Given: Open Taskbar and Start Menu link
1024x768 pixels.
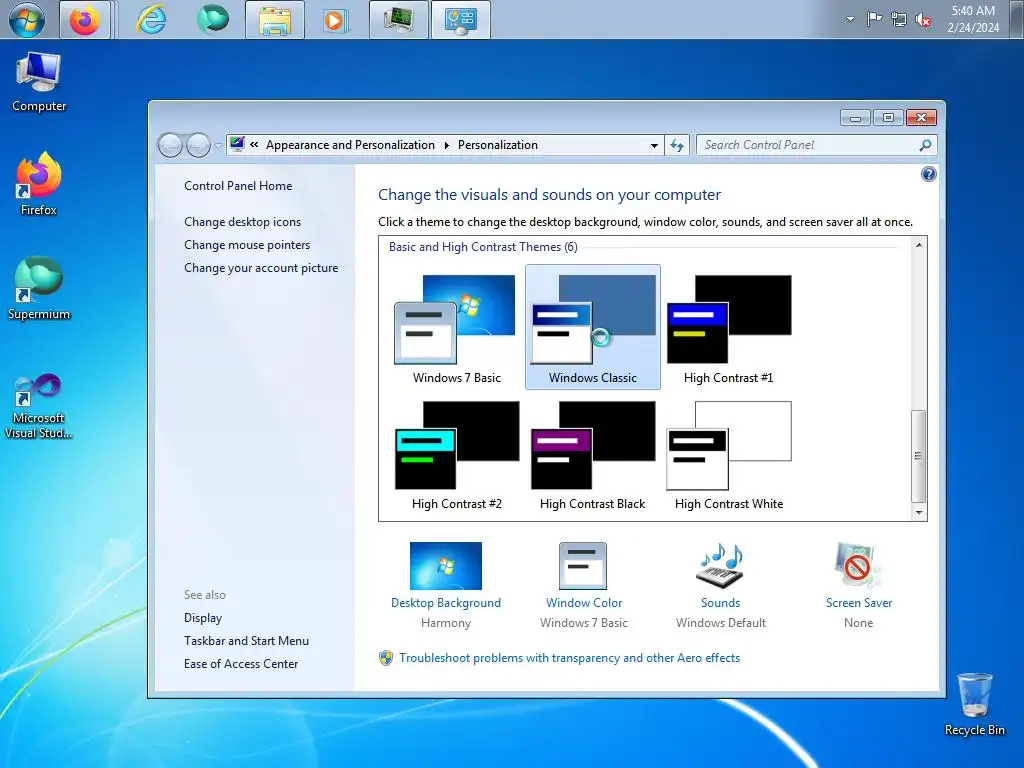Looking at the screenshot, I should point(246,641).
